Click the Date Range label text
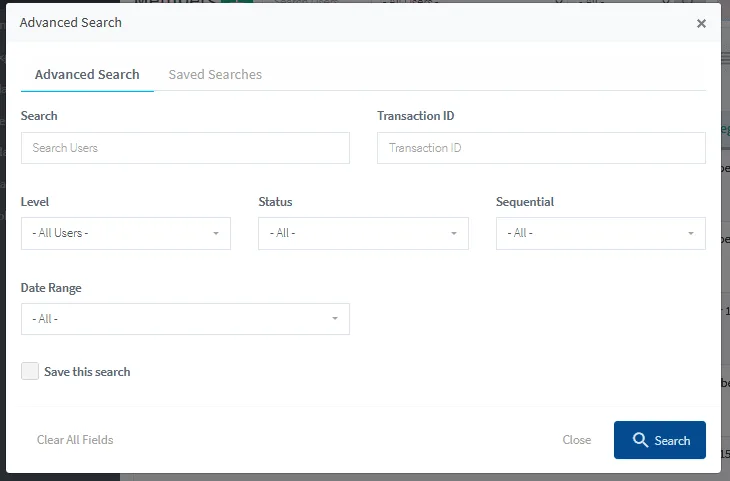The image size is (730, 481). (x=51, y=288)
